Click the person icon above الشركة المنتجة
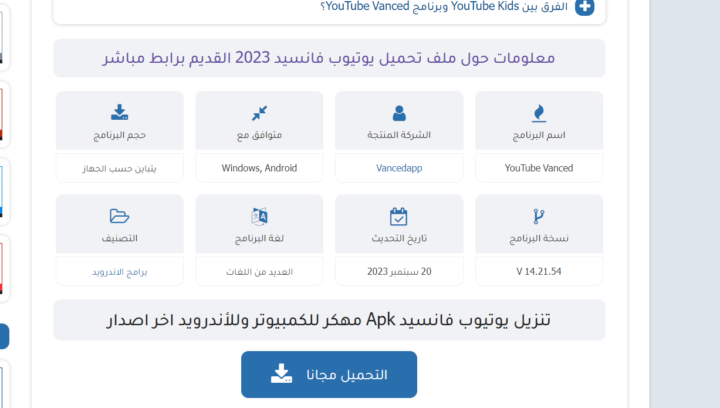Screen dimensions: 720x408 coord(399,113)
